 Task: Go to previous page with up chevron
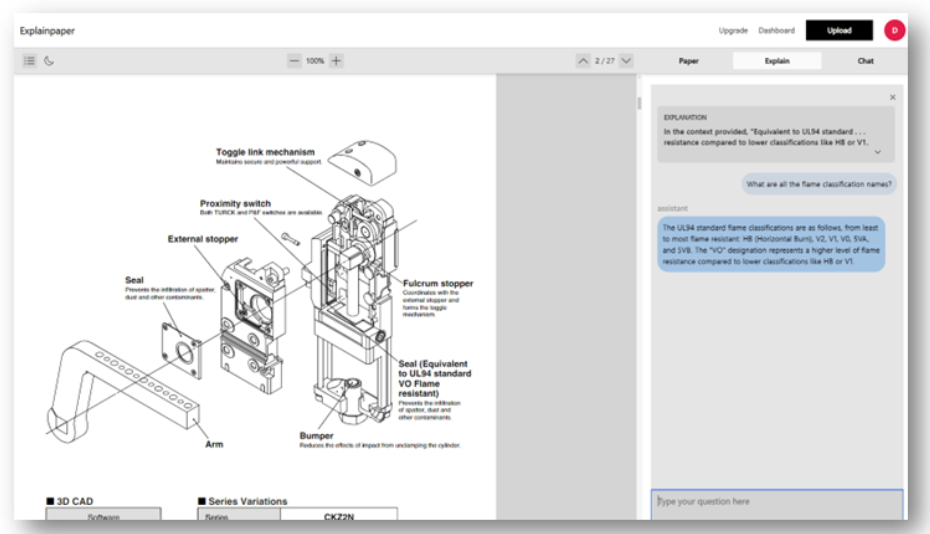583,61
